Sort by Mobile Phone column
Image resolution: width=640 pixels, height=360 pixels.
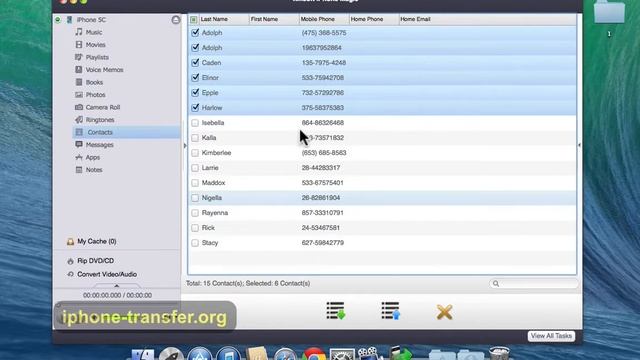[x=324, y=19]
